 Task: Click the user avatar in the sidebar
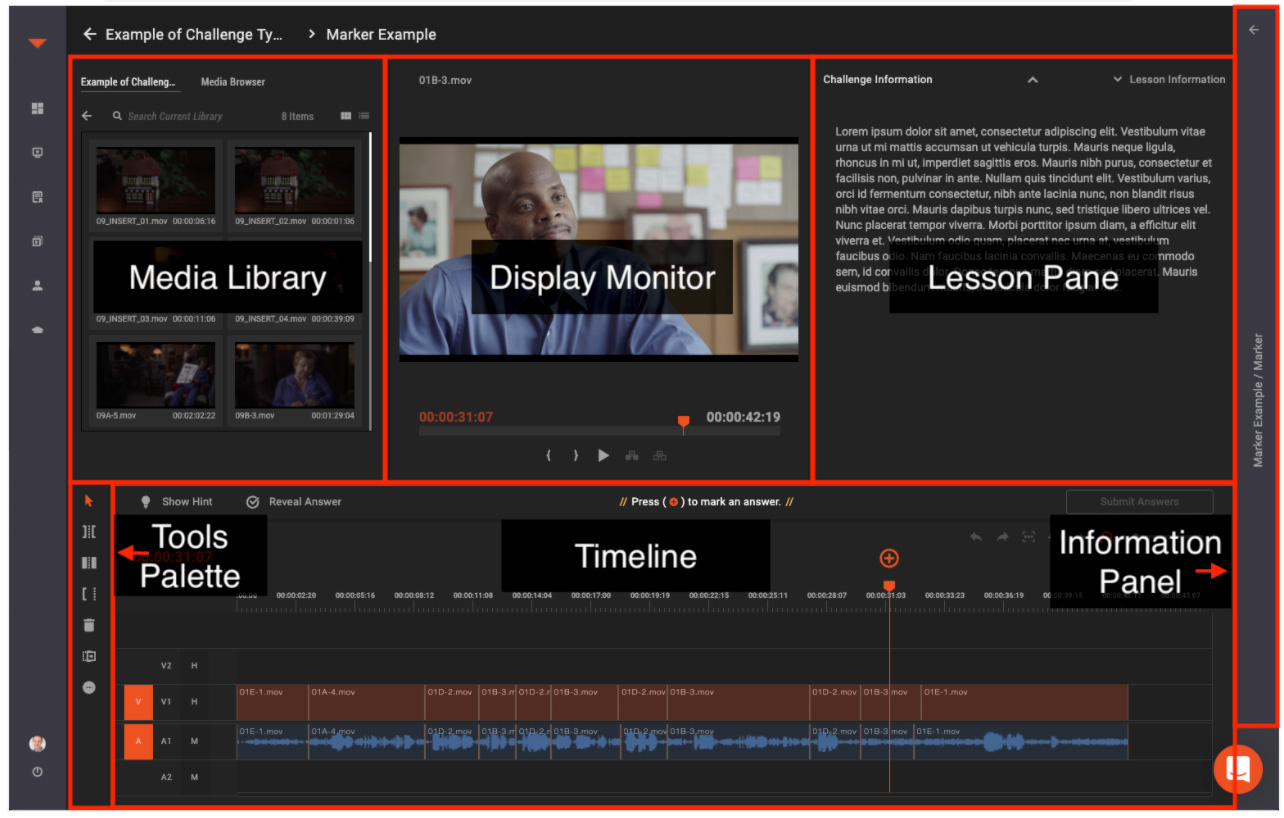(37, 743)
